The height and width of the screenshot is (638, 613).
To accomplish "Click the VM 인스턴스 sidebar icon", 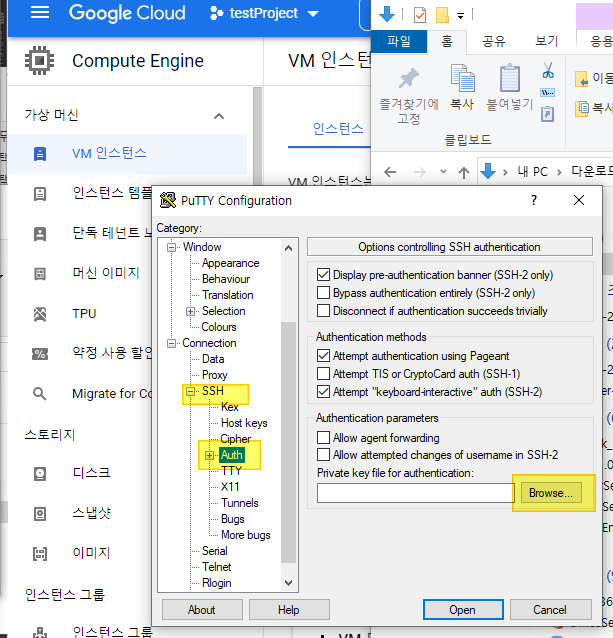I will (x=40, y=154).
